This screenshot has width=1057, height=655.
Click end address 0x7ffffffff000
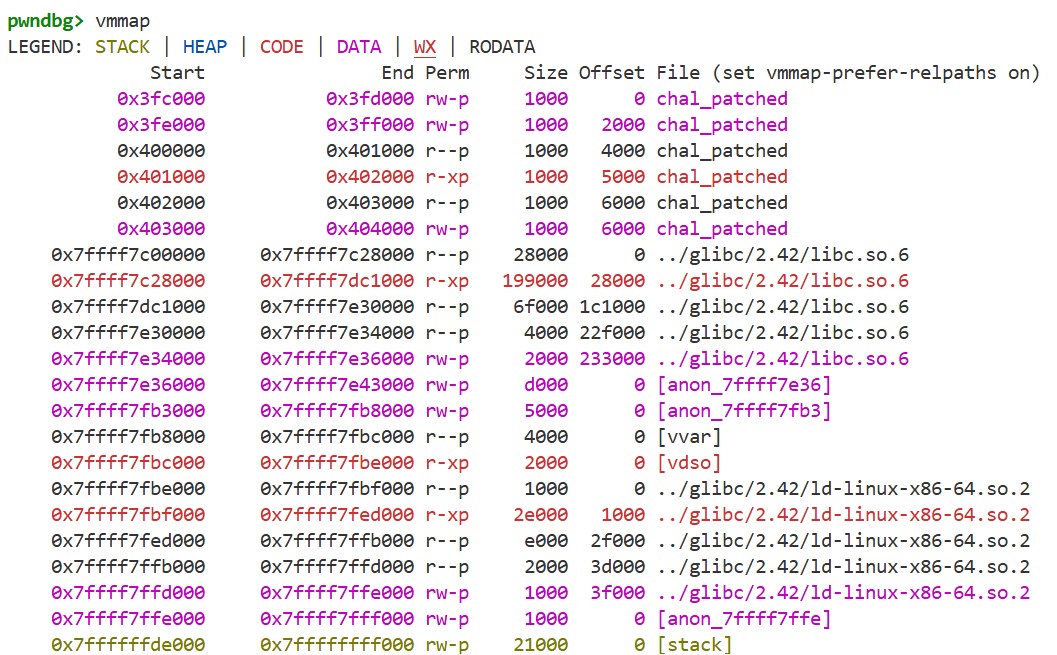337,645
